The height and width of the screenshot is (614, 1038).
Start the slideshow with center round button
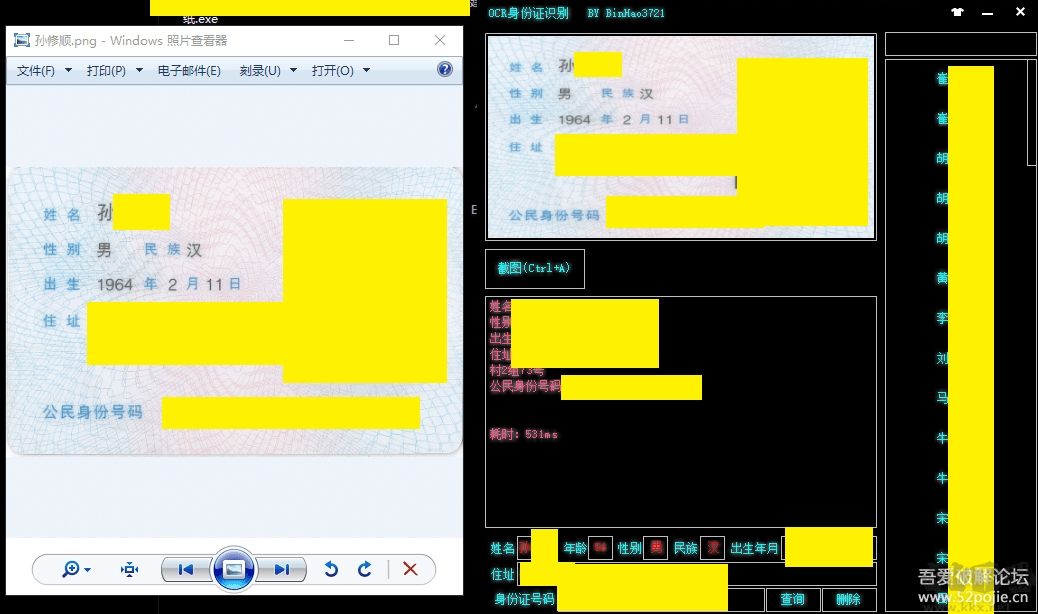pyautogui.click(x=233, y=569)
